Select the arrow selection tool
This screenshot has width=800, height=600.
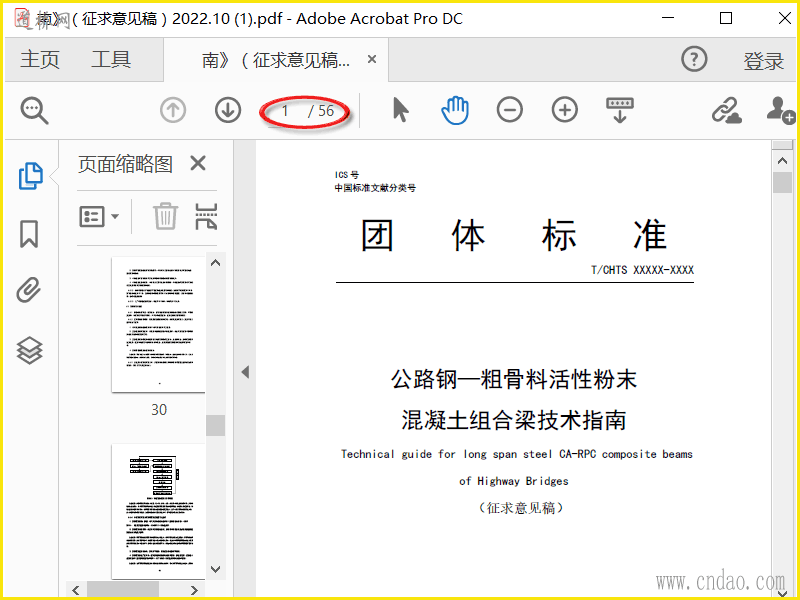point(401,110)
